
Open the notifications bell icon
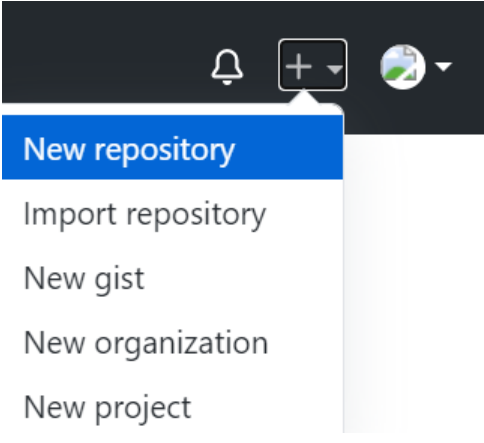(227, 67)
